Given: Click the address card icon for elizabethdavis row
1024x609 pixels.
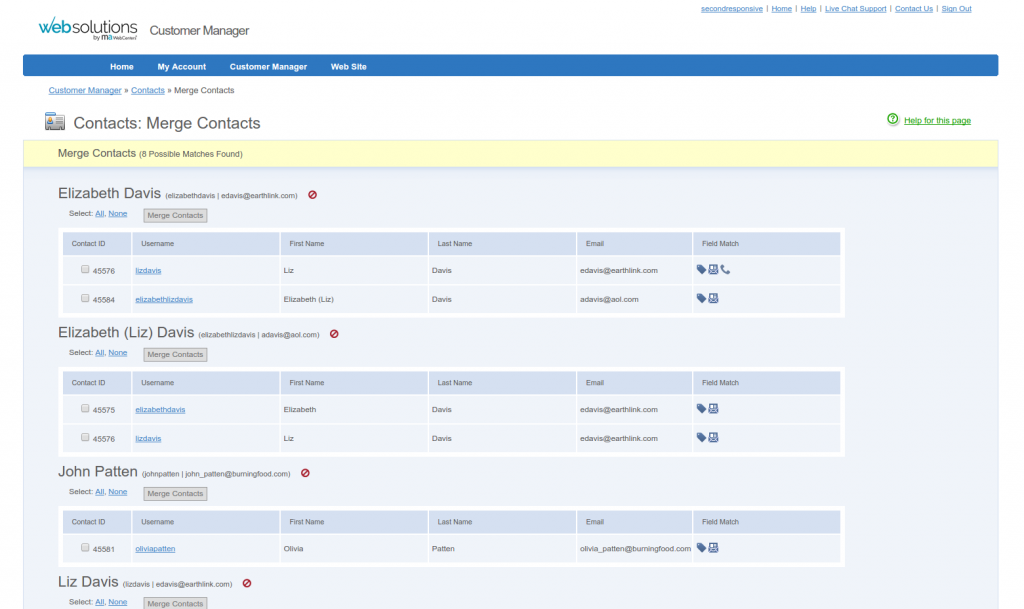Looking at the screenshot, I should tap(713, 409).
